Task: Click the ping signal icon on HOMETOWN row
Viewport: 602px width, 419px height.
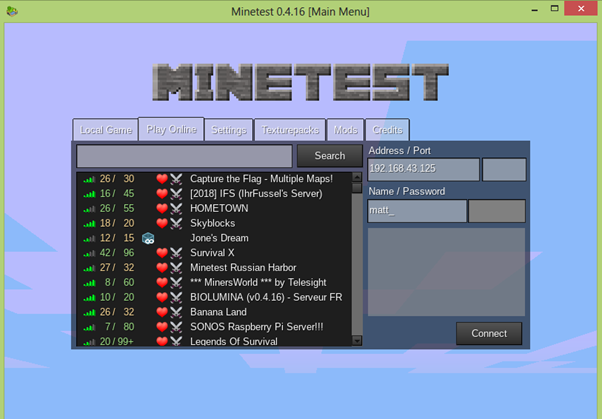Action: click(89, 209)
